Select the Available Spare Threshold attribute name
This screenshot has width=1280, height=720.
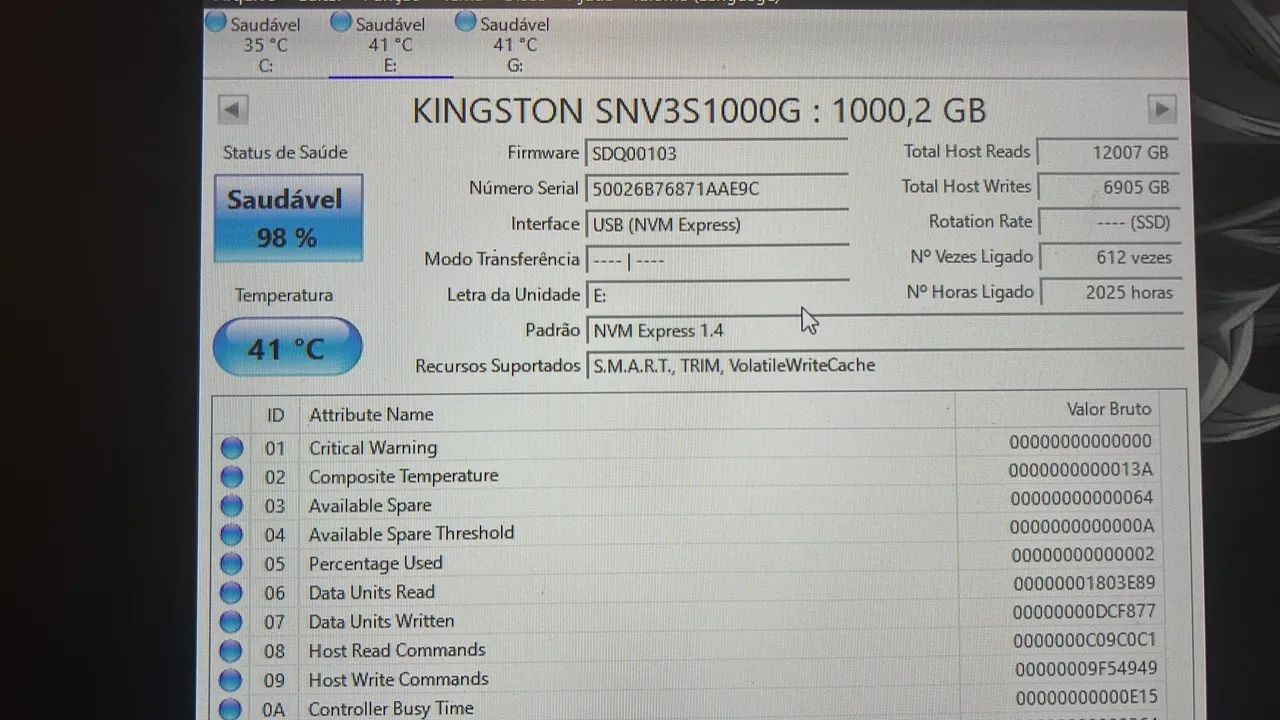pos(411,534)
